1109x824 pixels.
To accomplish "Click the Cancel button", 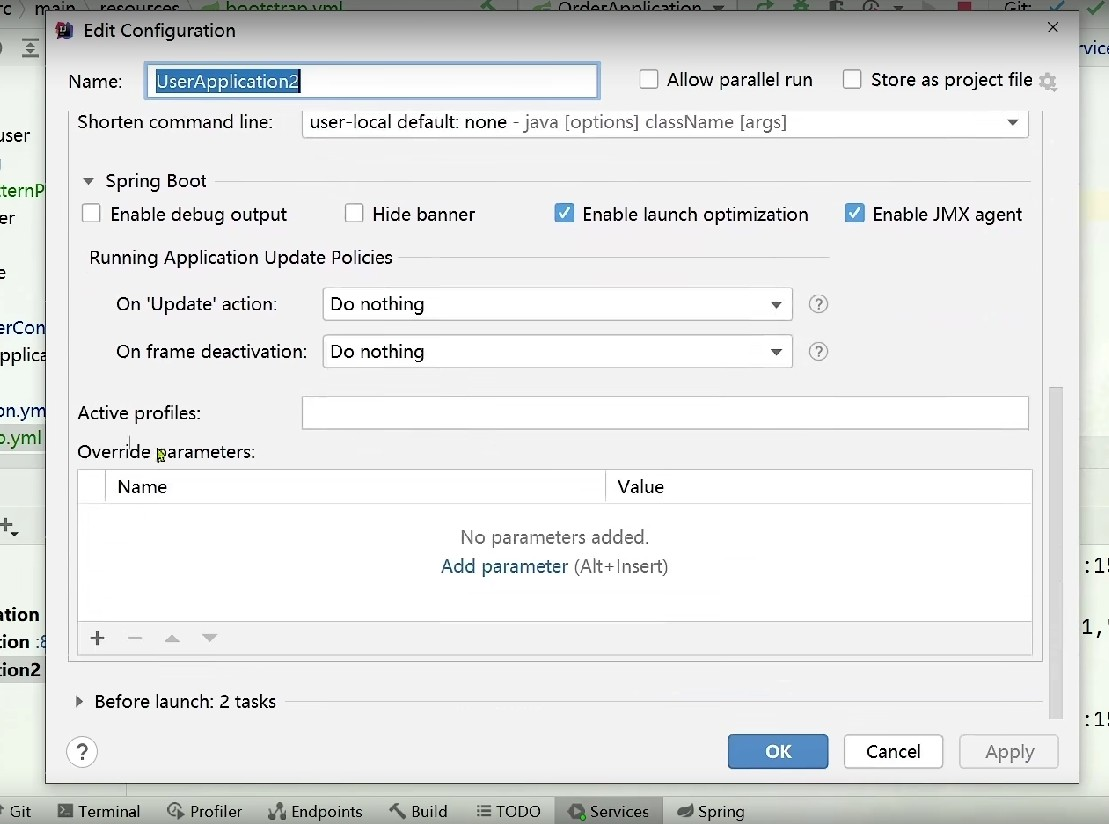I will click(893, 751).
